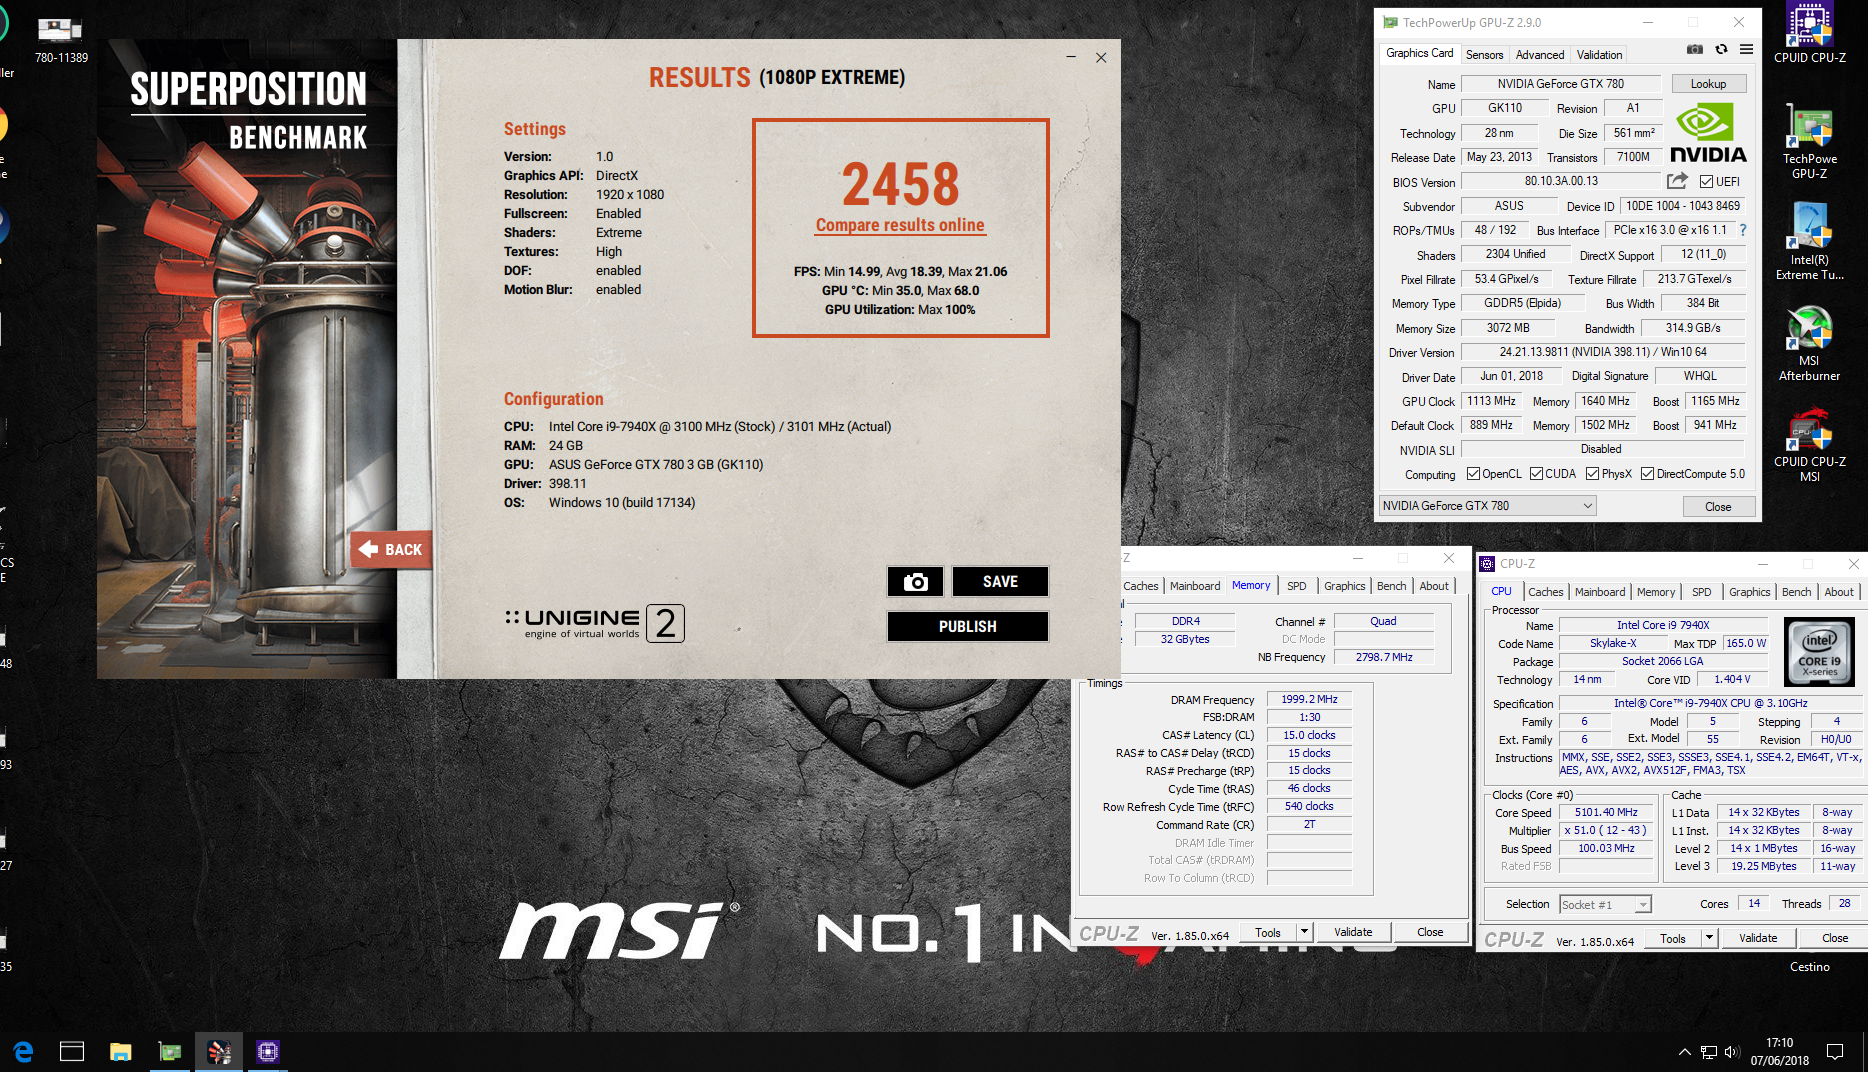Open Task View on the taskbar
This screenshot has width=1868, height=1072.
pyautogui.click(x=72, y=1051)
